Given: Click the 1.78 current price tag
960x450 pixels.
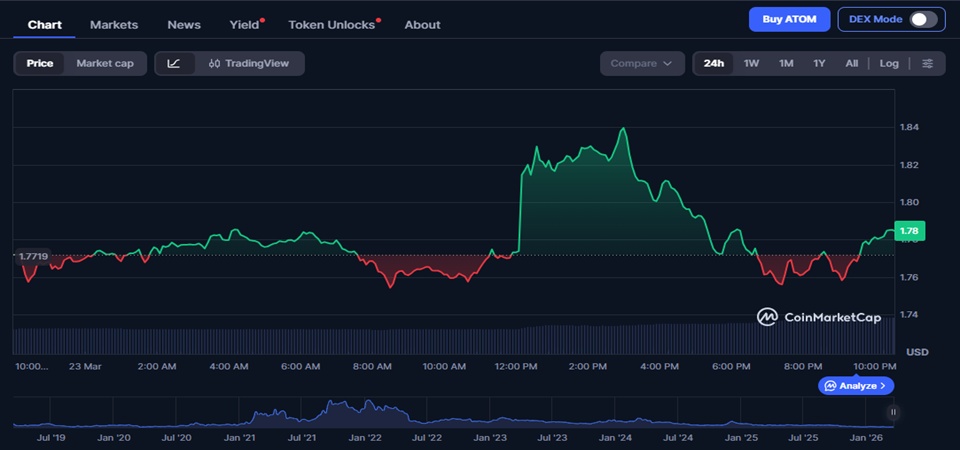Looking at the screenshot, I should pyautogui.click(x=909, y=231).
